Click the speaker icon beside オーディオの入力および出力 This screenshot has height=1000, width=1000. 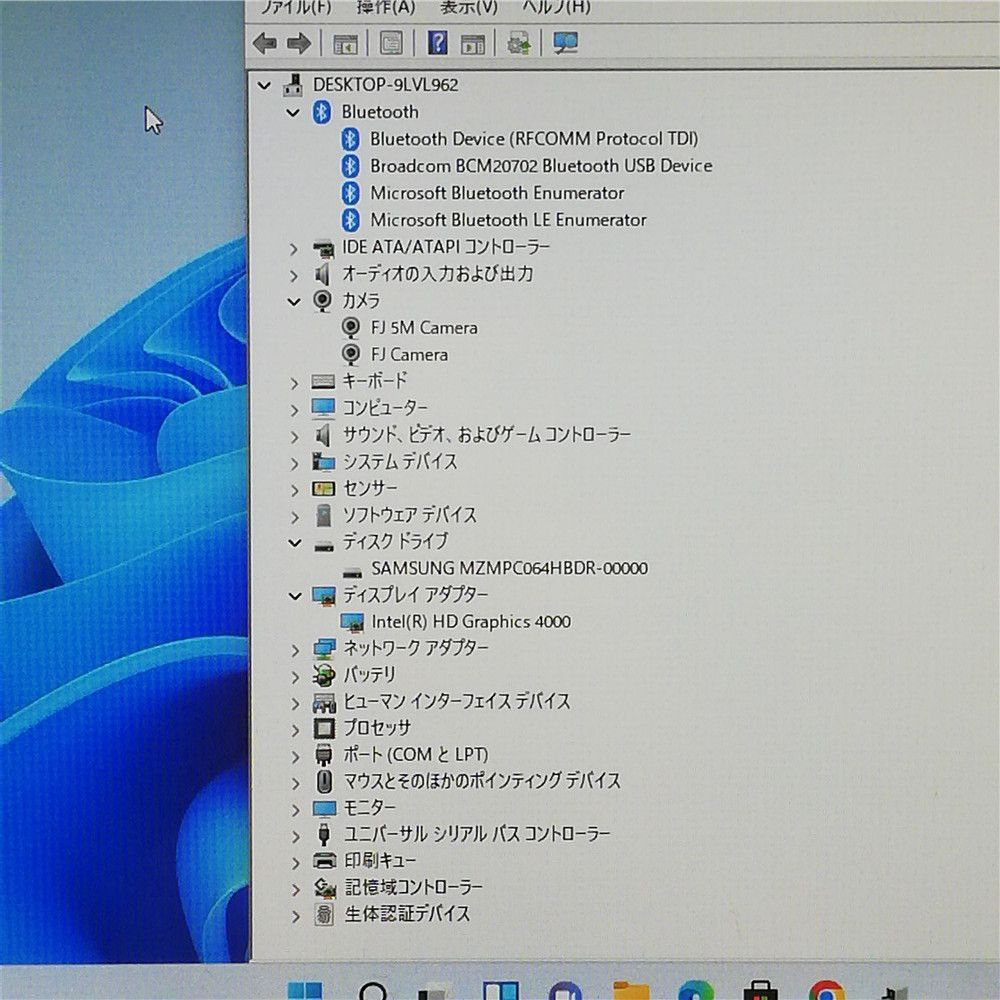tap(323, 274)
